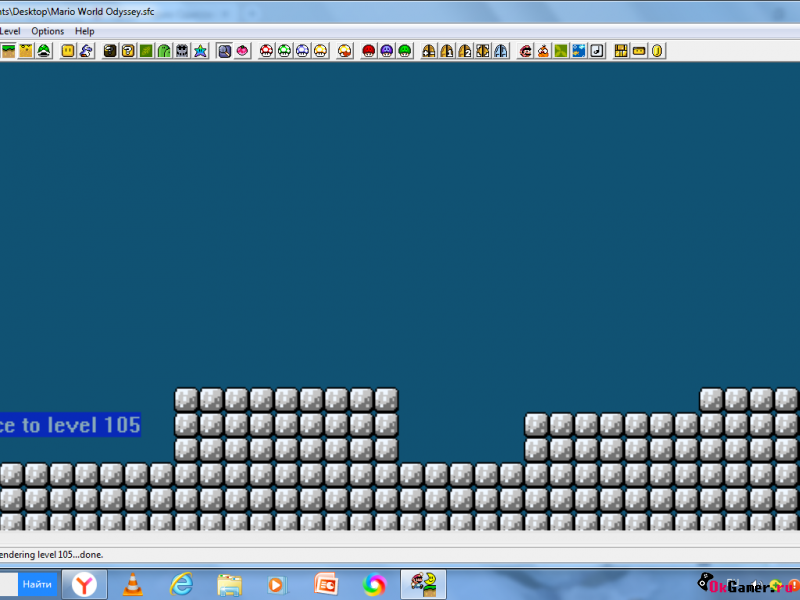Click the red-spotted mushroom icon

click(266, 51)
